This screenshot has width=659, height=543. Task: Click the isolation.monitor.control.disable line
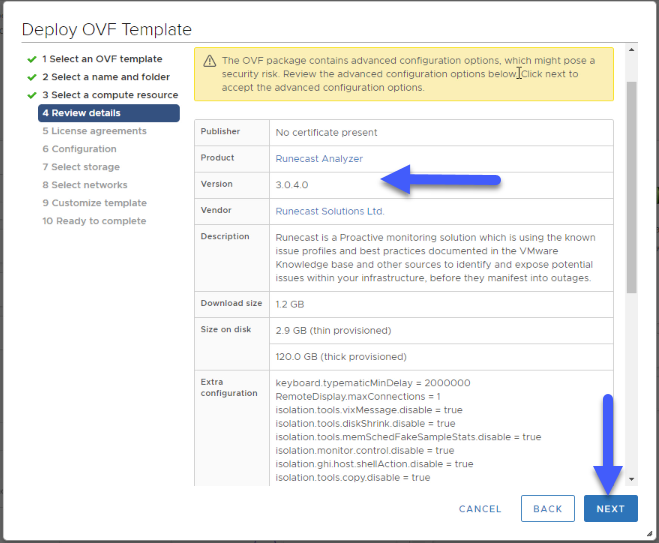[x=365, y=451]
